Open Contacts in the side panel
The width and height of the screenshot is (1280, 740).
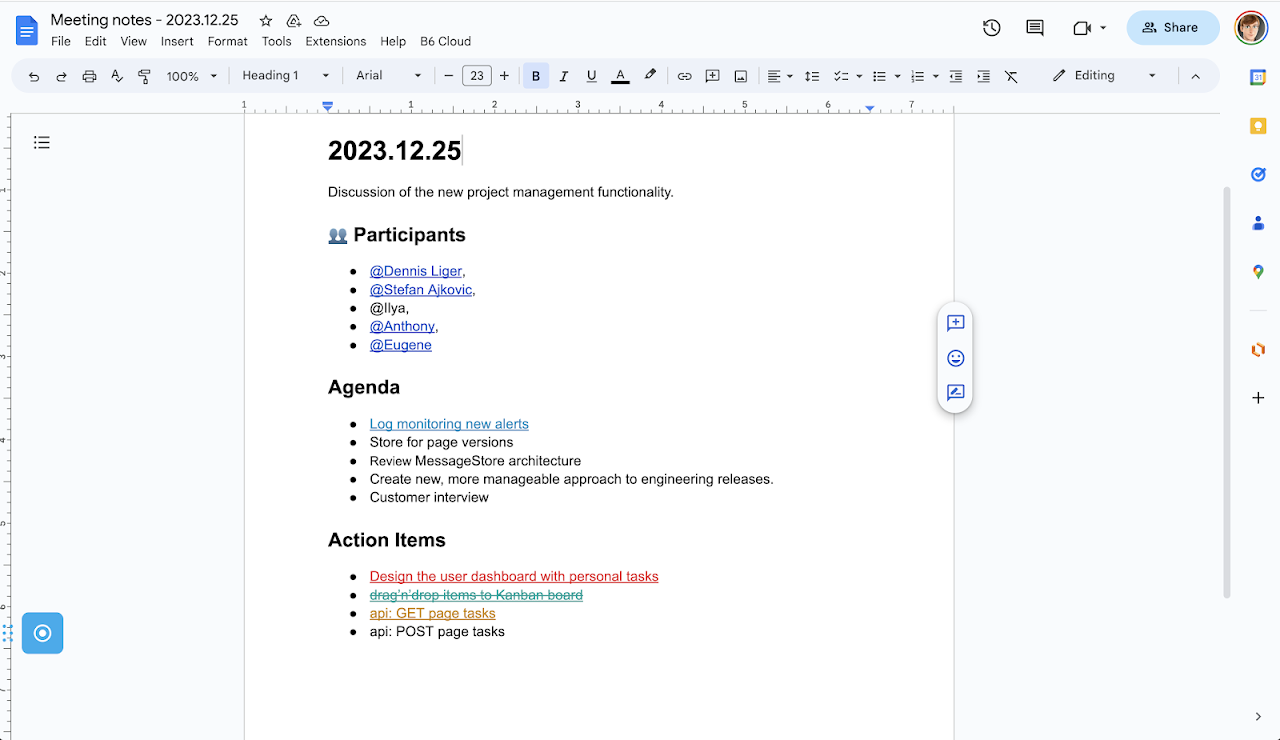(x=1258, y=223)
